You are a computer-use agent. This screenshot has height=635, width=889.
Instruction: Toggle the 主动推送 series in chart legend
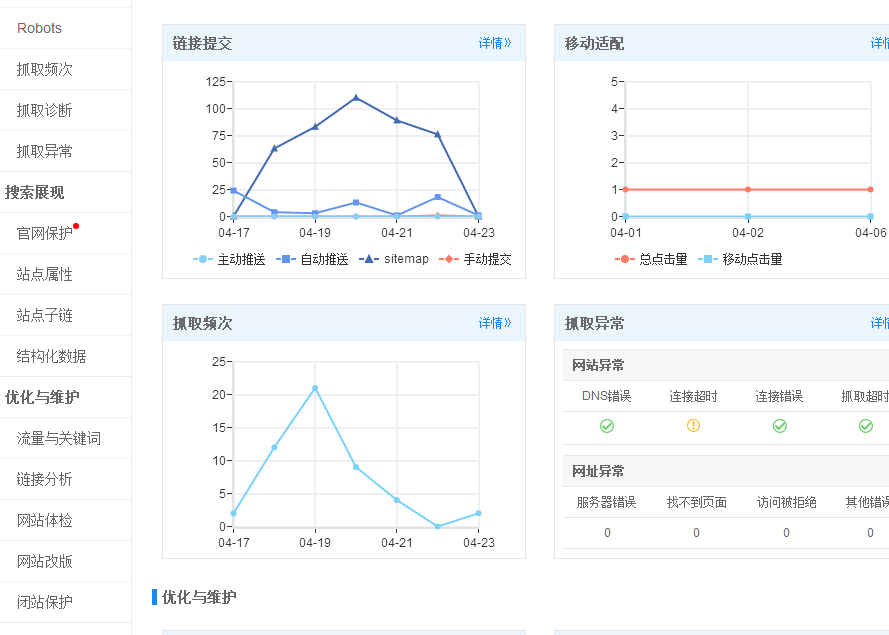(229, 259)
